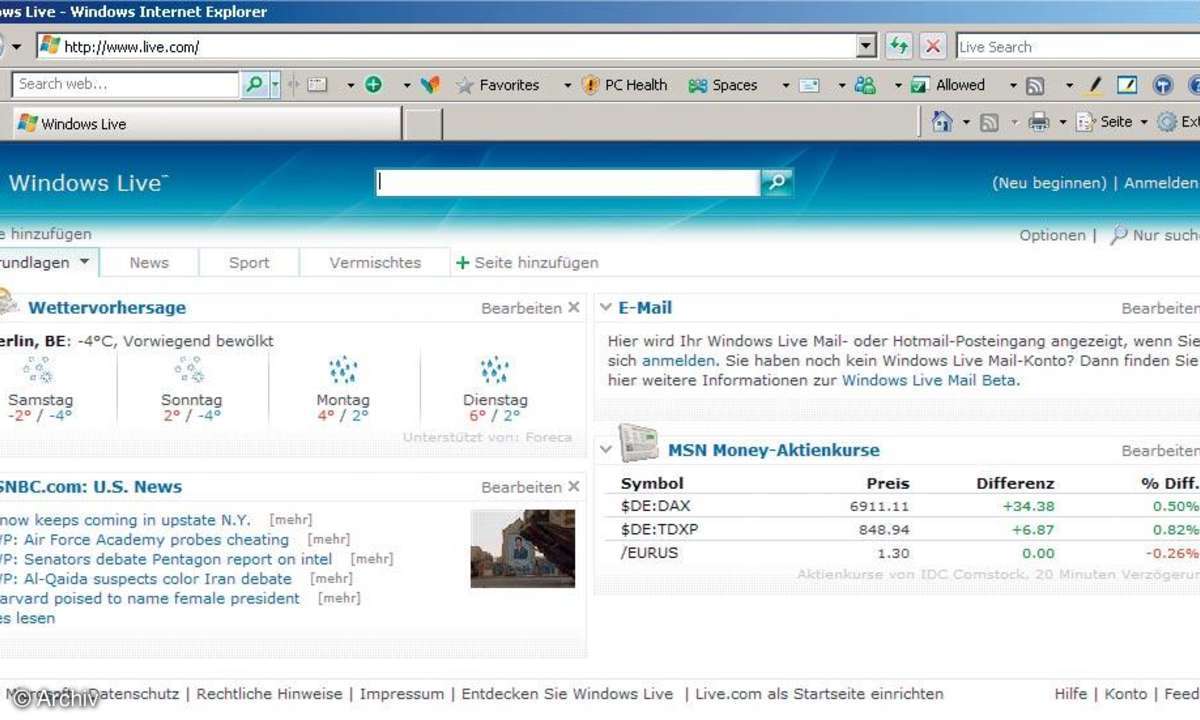Screen dimensions: 1200x720
Task: Expand the address bar URL dropdown
Action: tap(866, 46)
